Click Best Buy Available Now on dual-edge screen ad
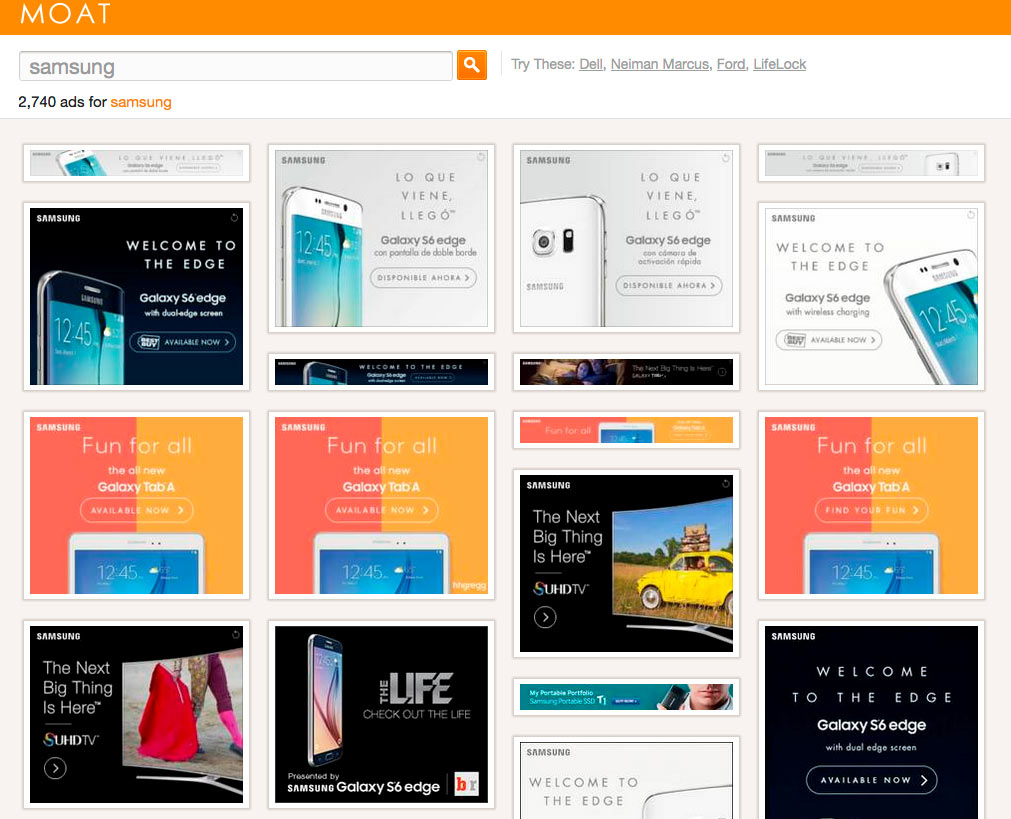This screenshot has height=819, width=1011. (x=182, y=342)
